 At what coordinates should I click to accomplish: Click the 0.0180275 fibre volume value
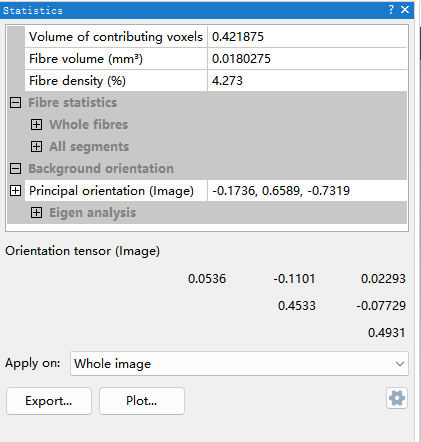point(241,59)
